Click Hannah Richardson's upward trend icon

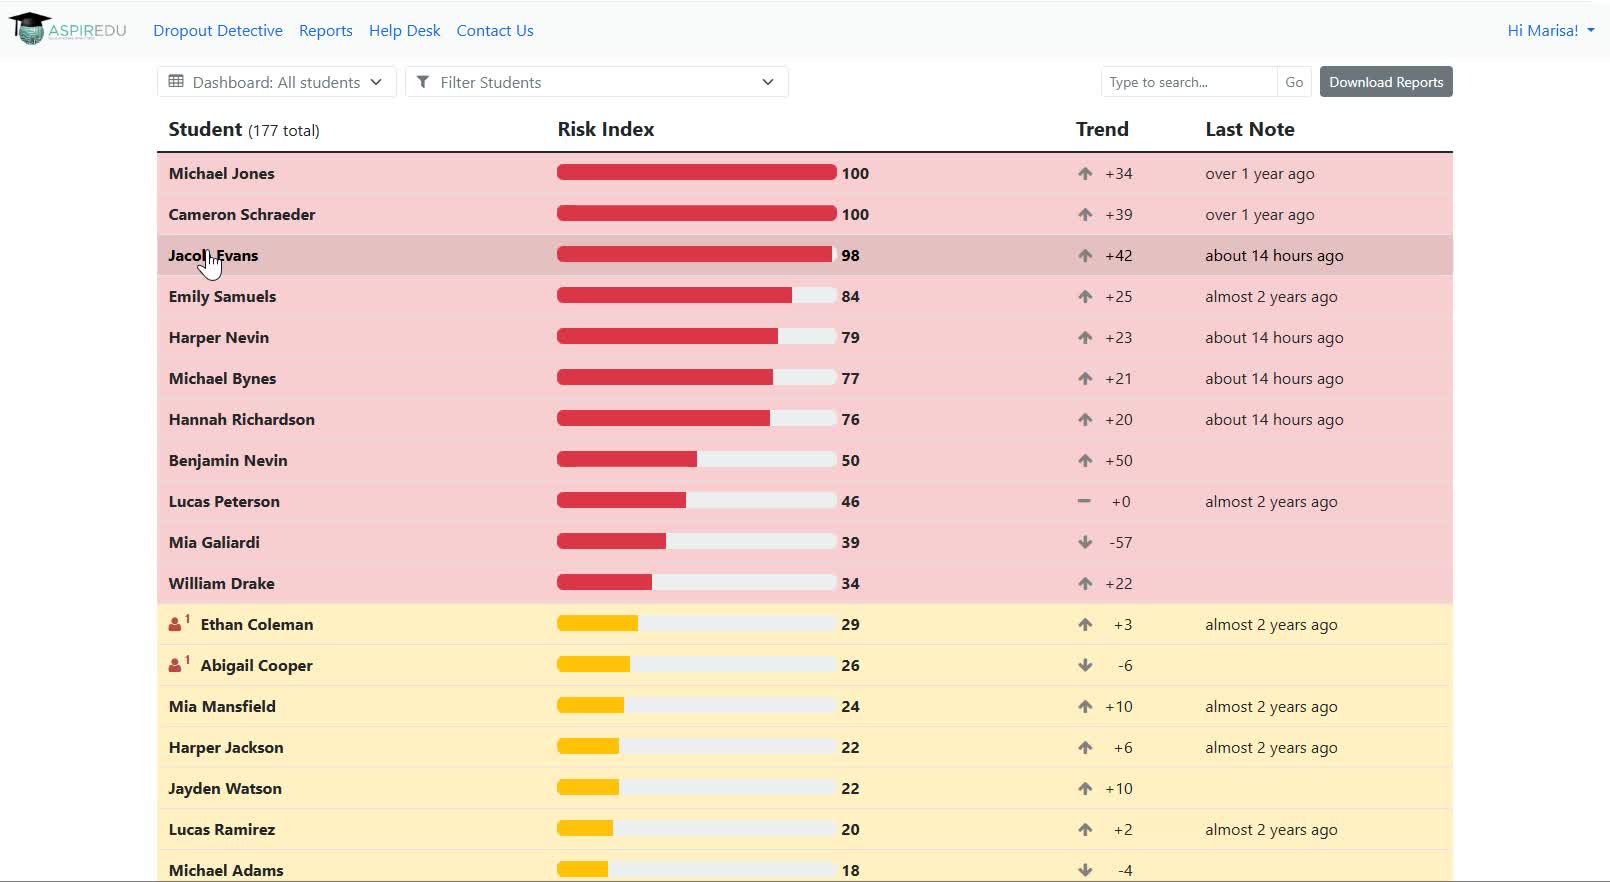tap(1085, 420)
